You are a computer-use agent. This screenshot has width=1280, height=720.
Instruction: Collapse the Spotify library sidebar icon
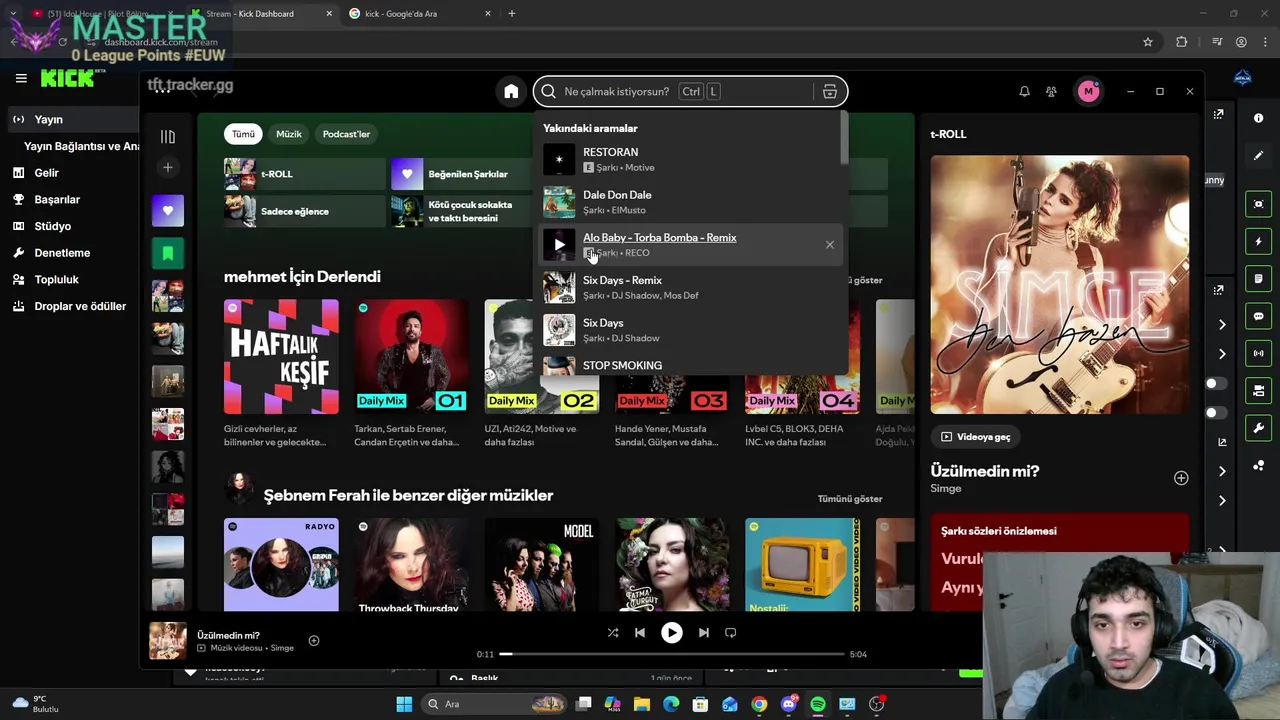pos(168,136)
